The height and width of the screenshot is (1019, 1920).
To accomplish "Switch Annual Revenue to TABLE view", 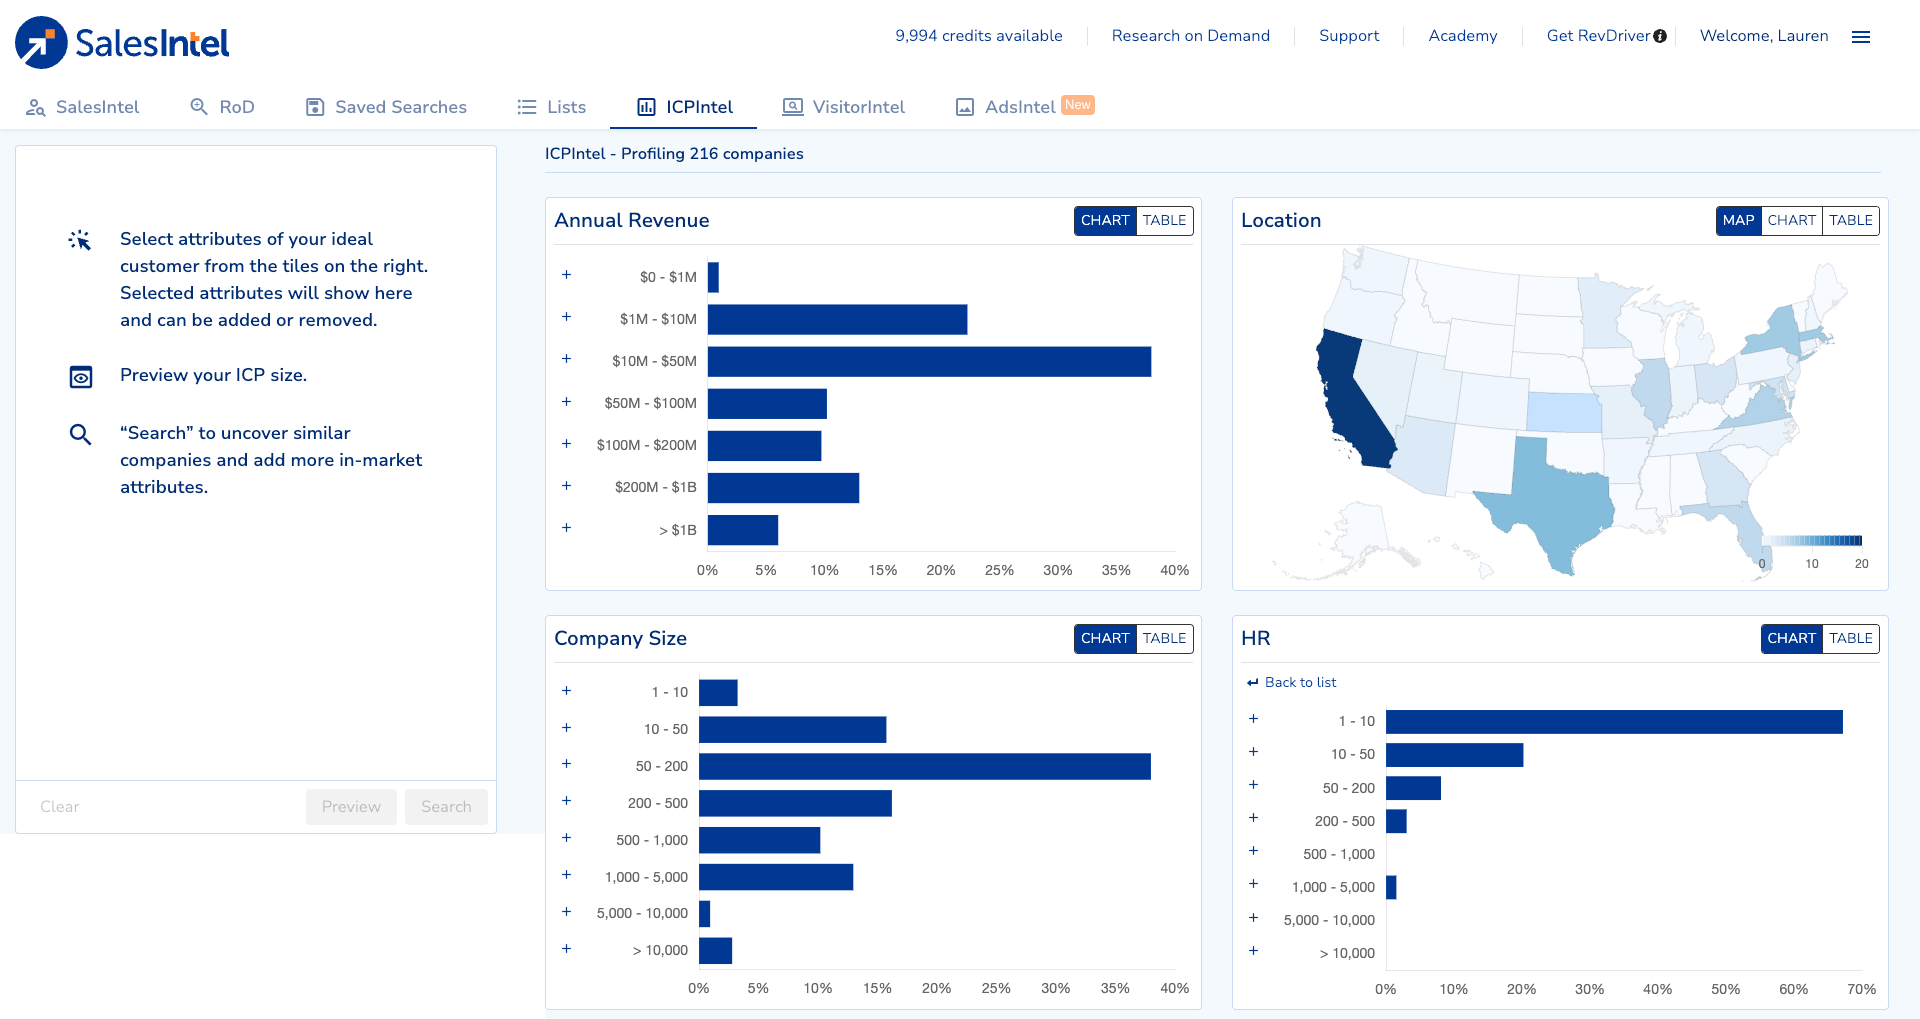I will (1165, 220).
